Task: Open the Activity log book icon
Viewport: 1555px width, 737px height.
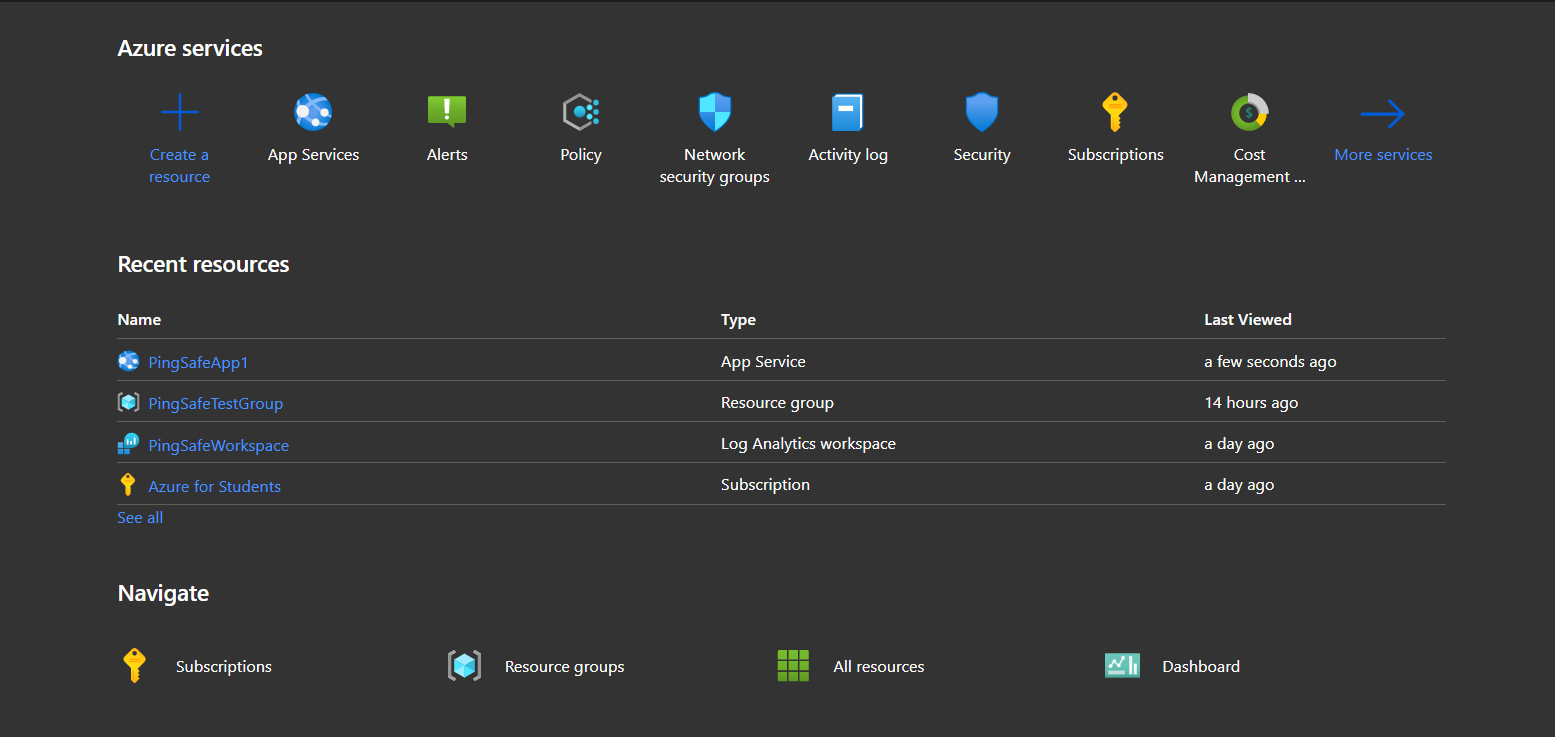Action: tap(847, 113)
